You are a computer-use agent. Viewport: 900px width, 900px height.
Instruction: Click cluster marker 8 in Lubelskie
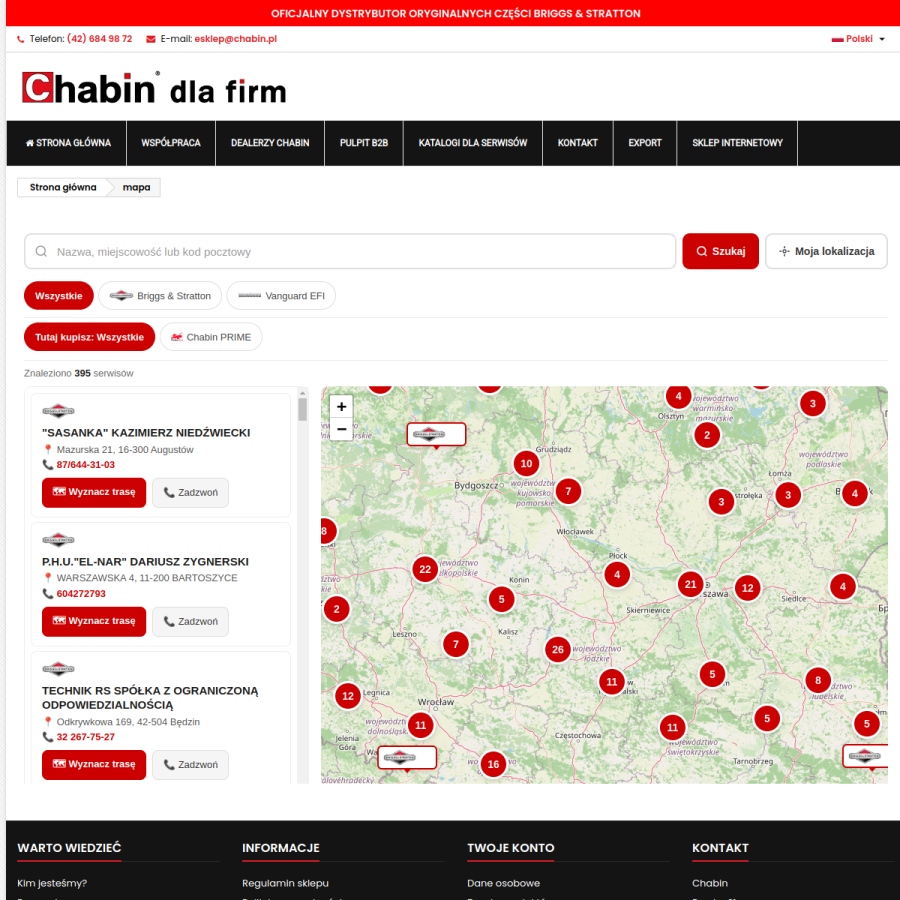click(818, 681)
